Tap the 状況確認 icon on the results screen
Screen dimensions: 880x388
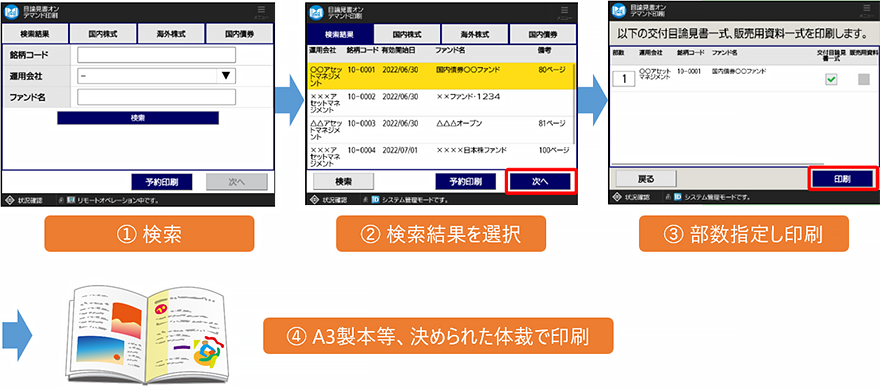point(314,199)
